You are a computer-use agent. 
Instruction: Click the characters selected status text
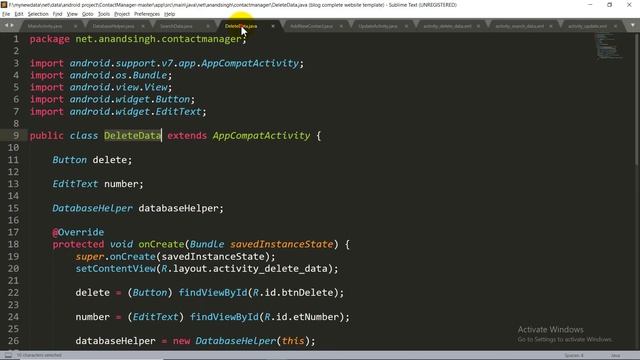(39, 356)
